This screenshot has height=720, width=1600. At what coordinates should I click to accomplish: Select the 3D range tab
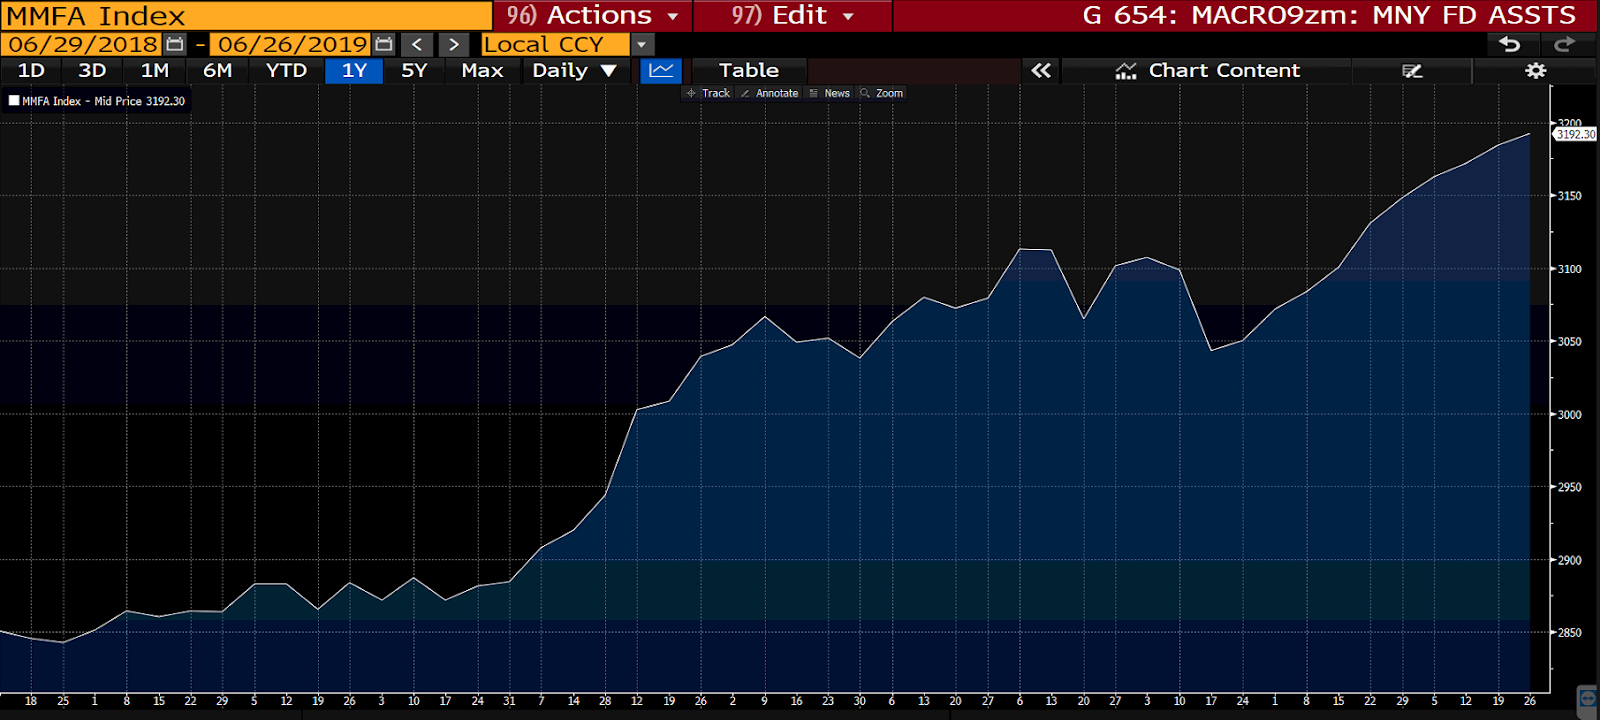(92, 70)
